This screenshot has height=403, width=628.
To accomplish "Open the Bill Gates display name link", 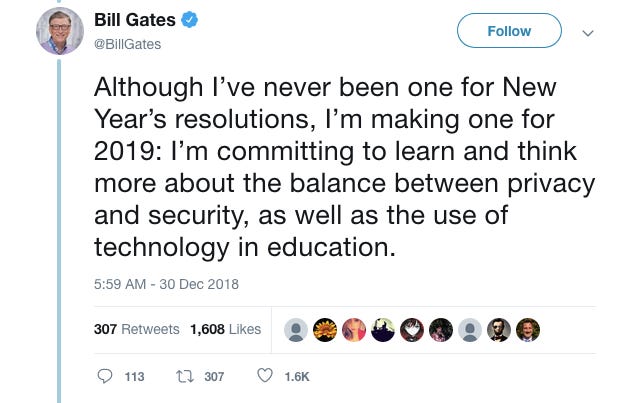I will coord(135,21).
